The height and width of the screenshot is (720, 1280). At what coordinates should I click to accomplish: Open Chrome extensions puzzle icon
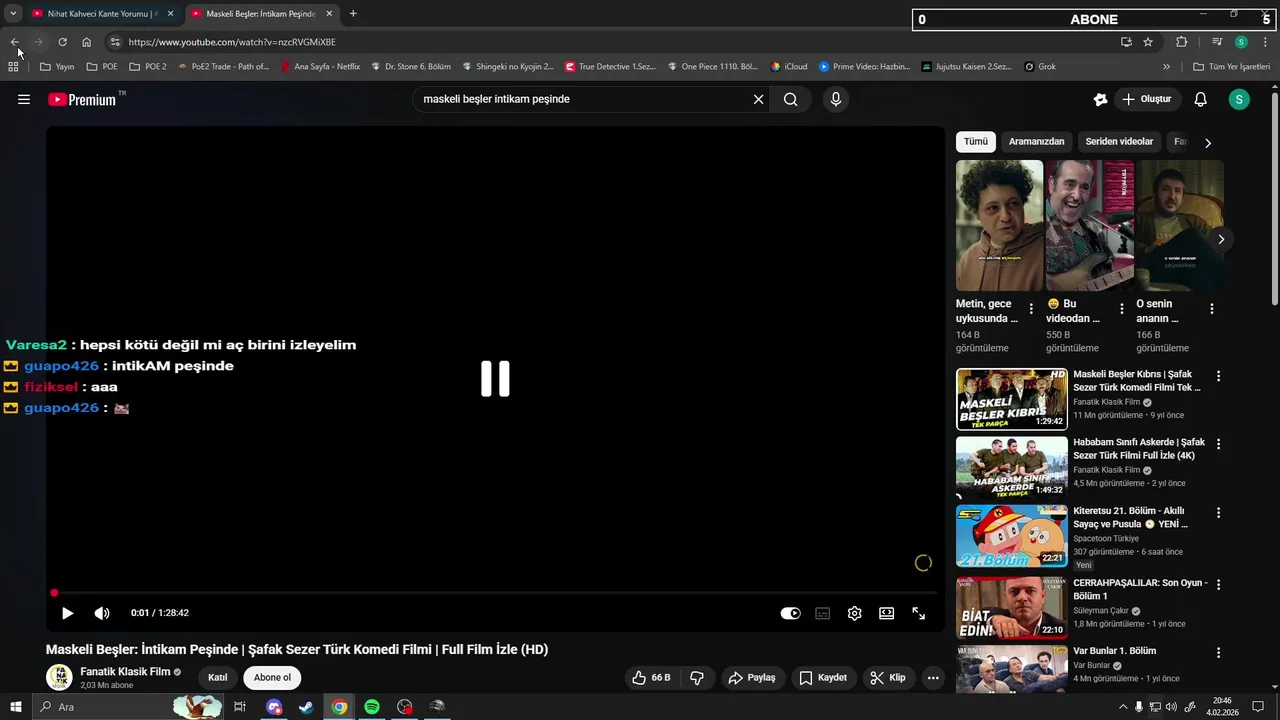(x=1181, y=42)
